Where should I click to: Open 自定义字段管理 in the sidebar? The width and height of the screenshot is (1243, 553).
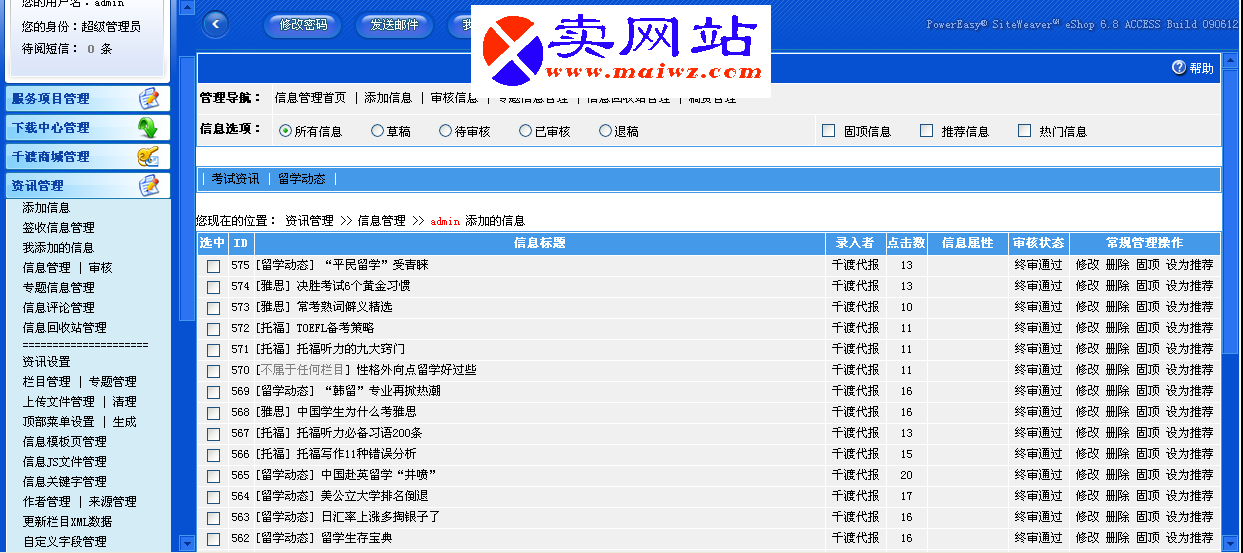pos(65,542)
